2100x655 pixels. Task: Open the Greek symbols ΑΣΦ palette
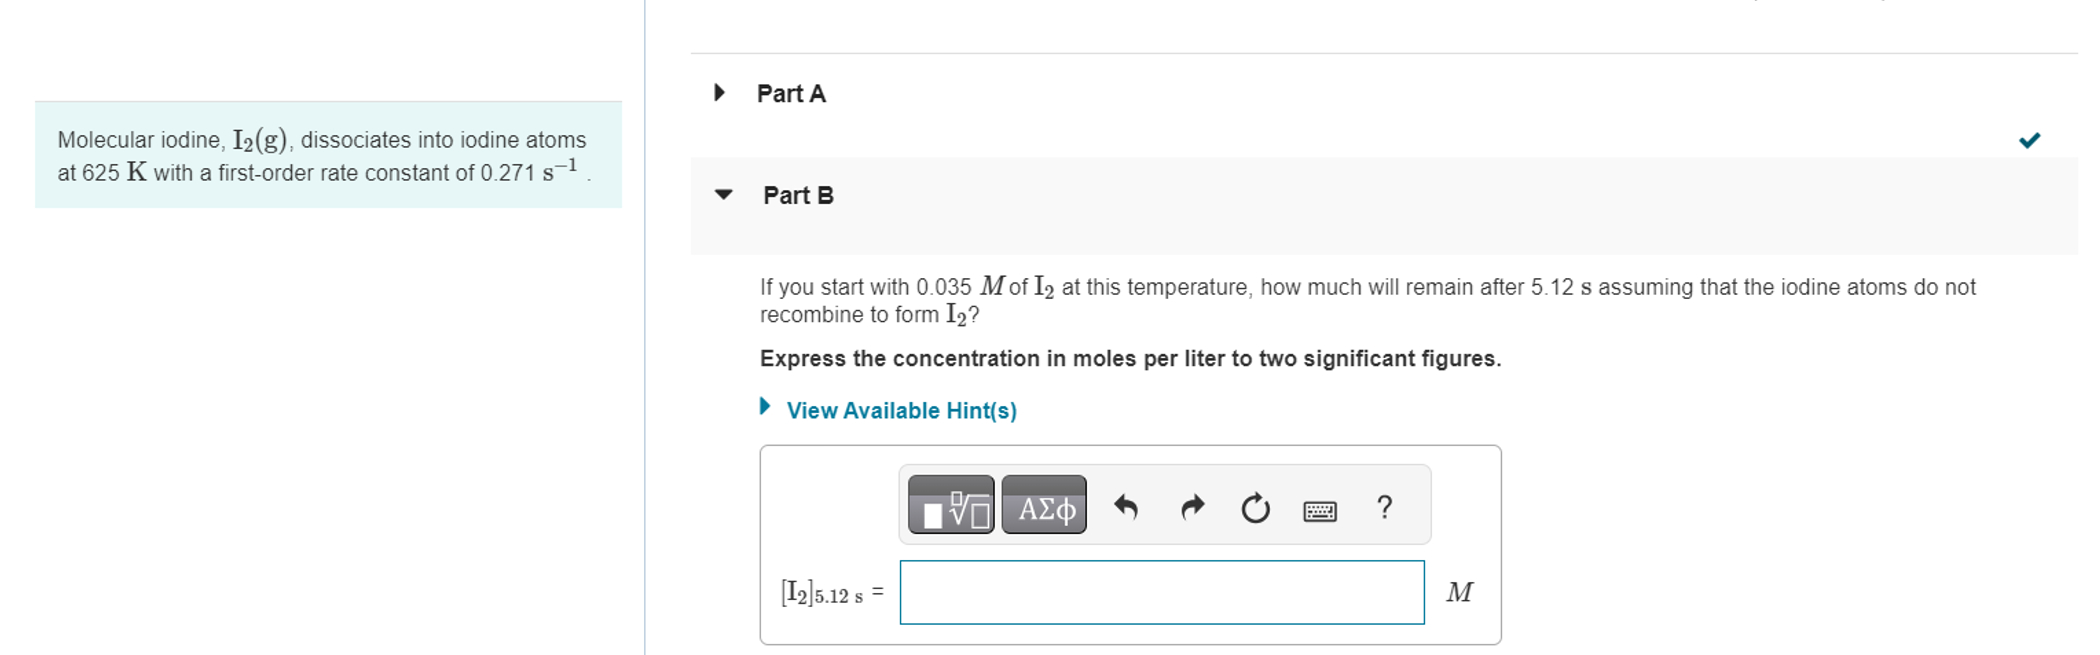pyautogui.click(x=1044, y=505)
